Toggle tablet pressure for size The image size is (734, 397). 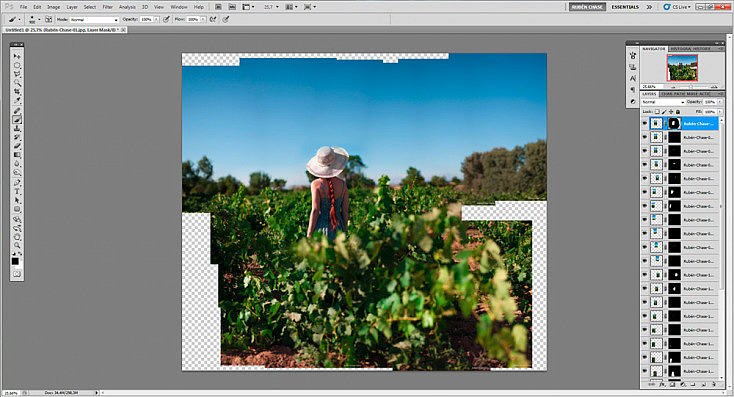pos(226,20)
